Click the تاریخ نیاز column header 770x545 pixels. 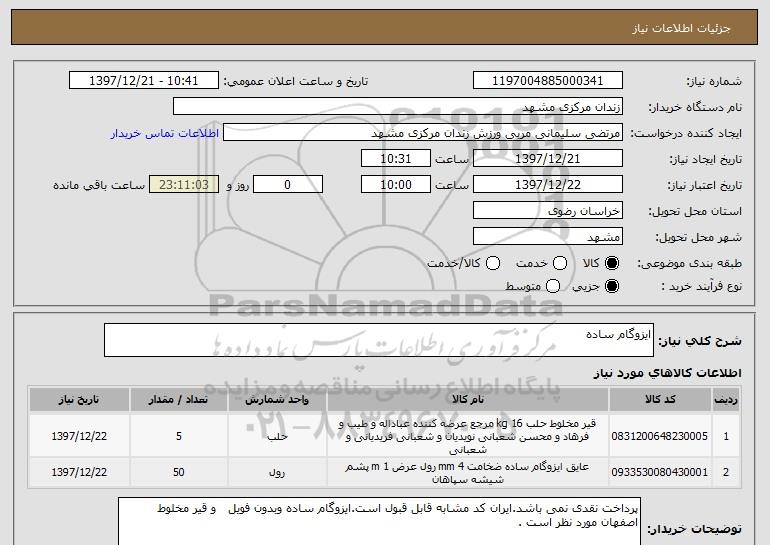tap(79, 400)
